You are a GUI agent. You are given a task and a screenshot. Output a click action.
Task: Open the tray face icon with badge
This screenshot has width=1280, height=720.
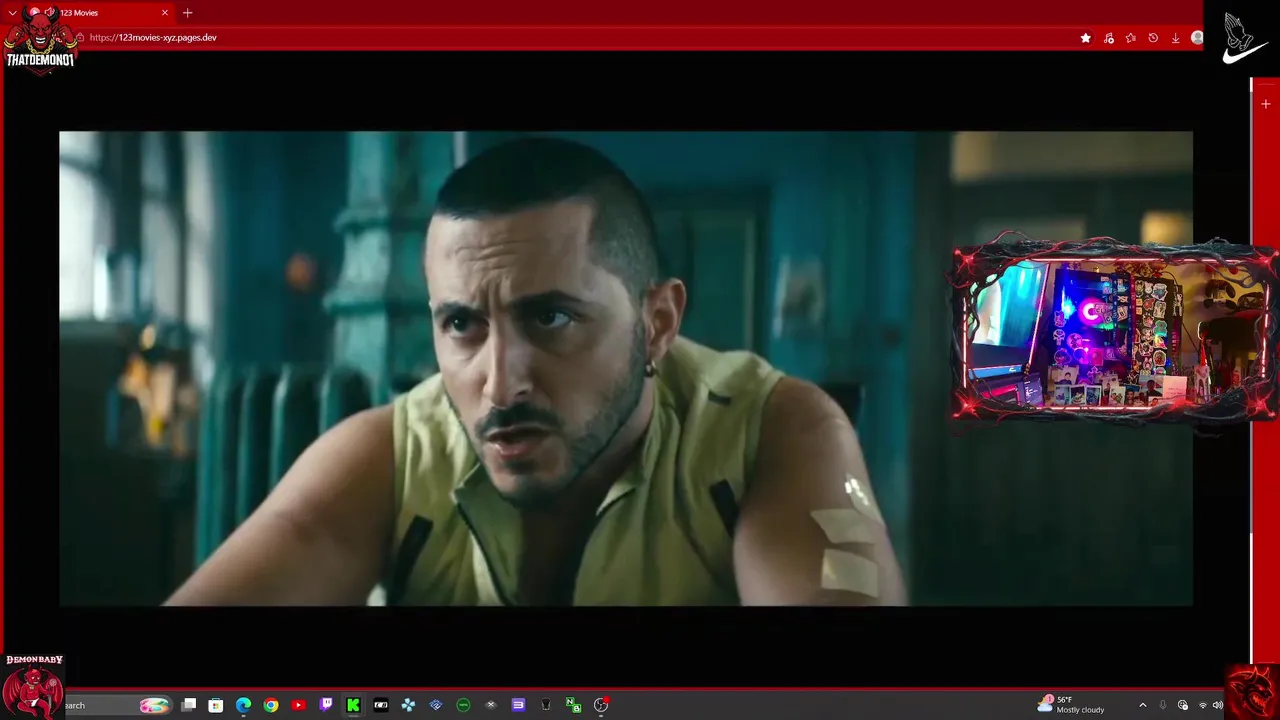point(1183,705)
